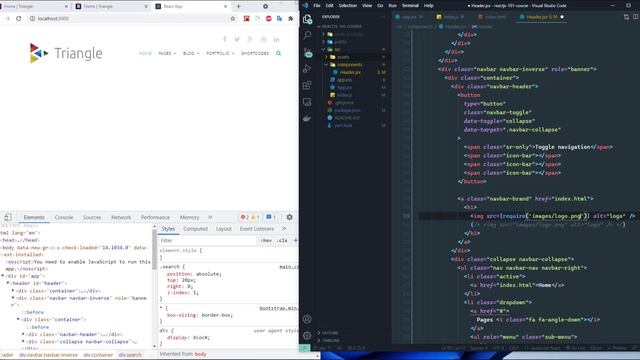Collapse the components folder in Explorer

click(x=349, y=64)
